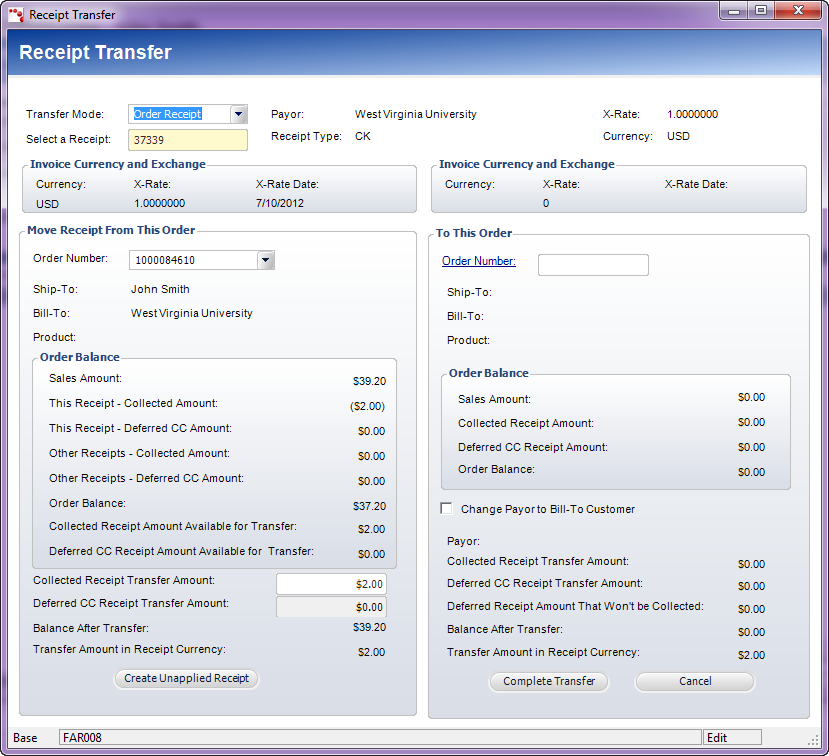Toggle Change Payor to Bill-To Customer checkbox
This screenshot has width=829, height=756.
(446, 509)
